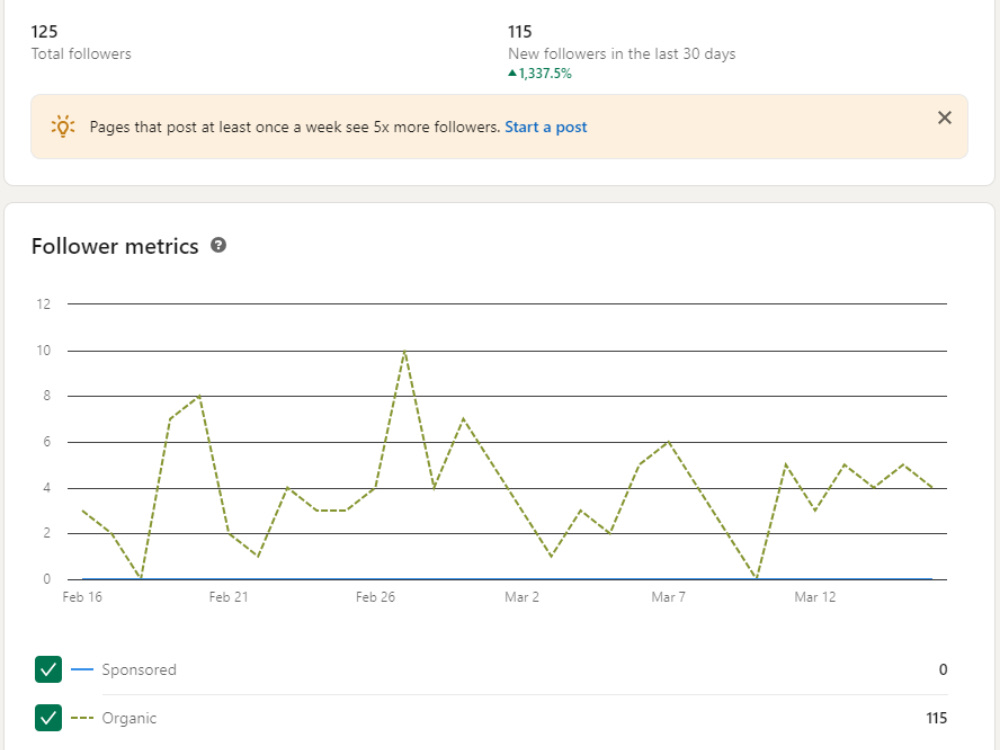Image resolution: width=1000 pixels, height=750 pixels.
Task: Click the Mar 7 axis label
Action: 668,597
